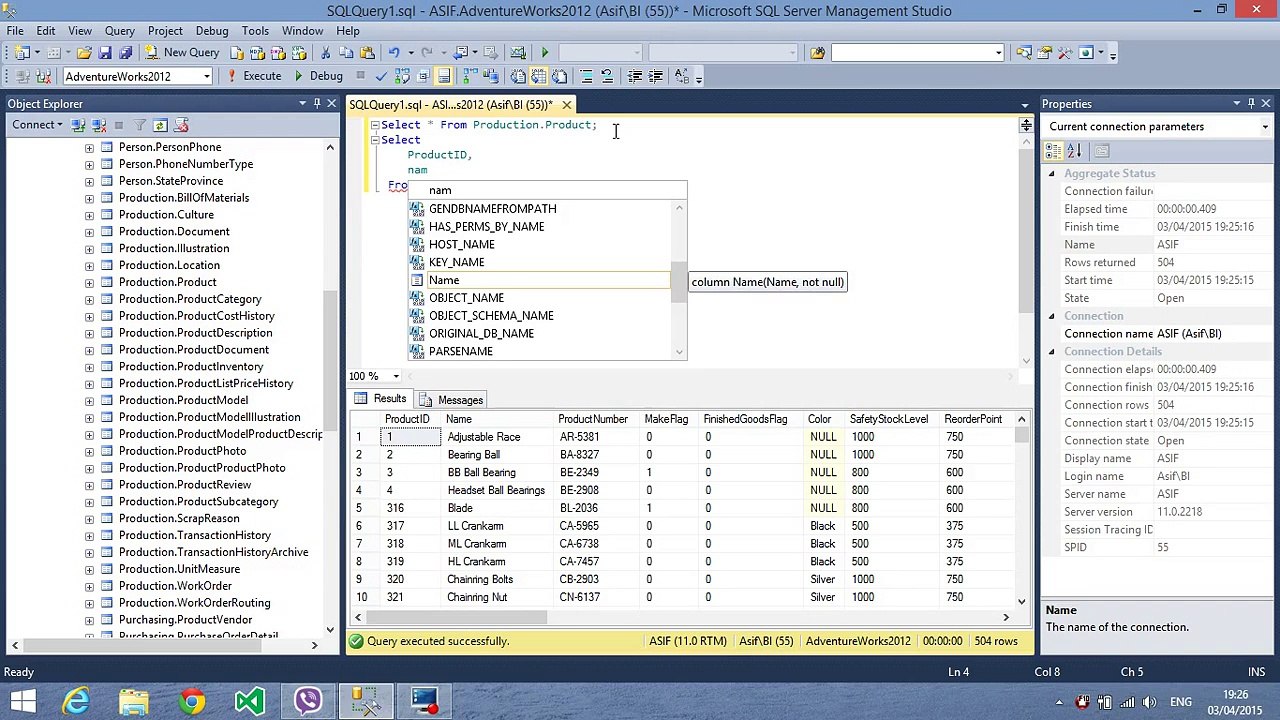Click Display Estimated Execution Plan icon

click(x=402, y=76)
